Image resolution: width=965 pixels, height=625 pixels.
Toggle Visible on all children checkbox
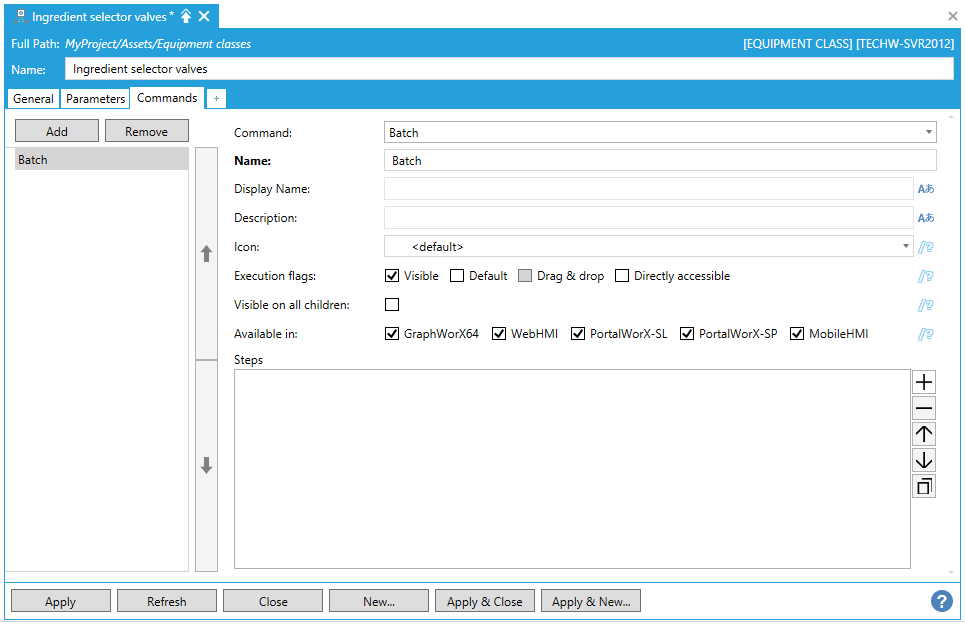(x=392, y=305)
